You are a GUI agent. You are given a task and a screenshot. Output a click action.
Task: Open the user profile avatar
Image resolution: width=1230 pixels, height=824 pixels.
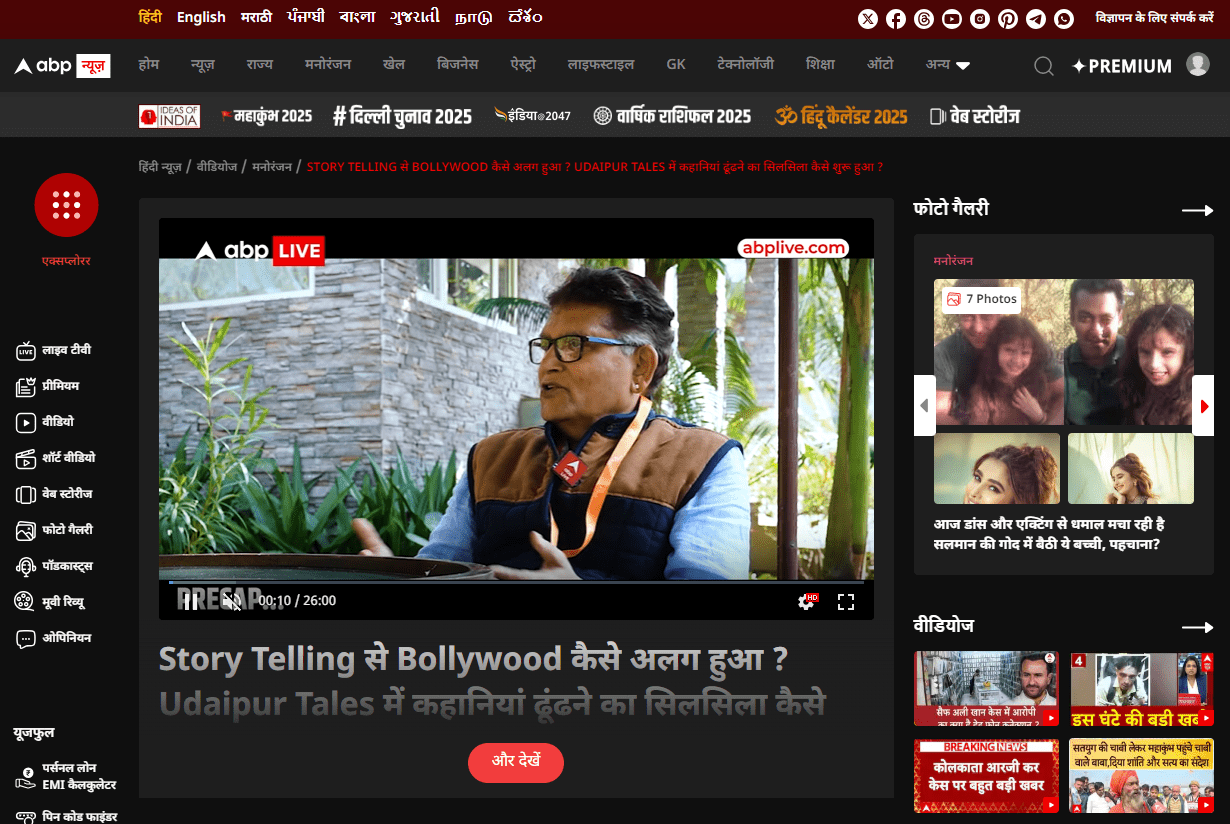coord(1198,64)
